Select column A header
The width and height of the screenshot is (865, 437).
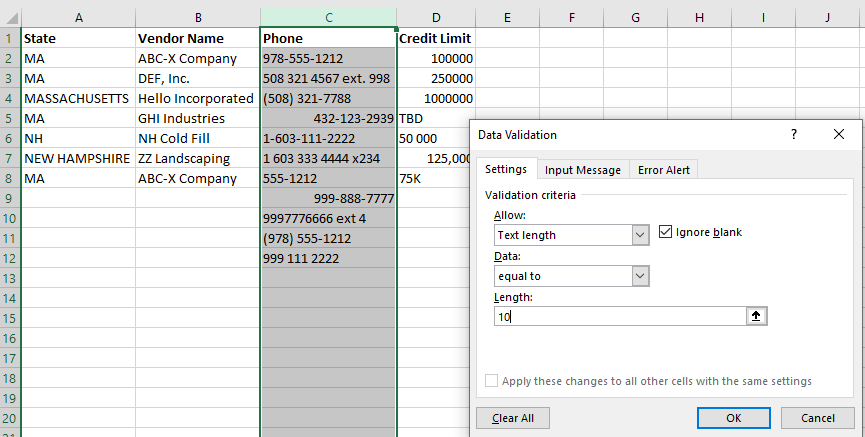(x=78, y=18)
